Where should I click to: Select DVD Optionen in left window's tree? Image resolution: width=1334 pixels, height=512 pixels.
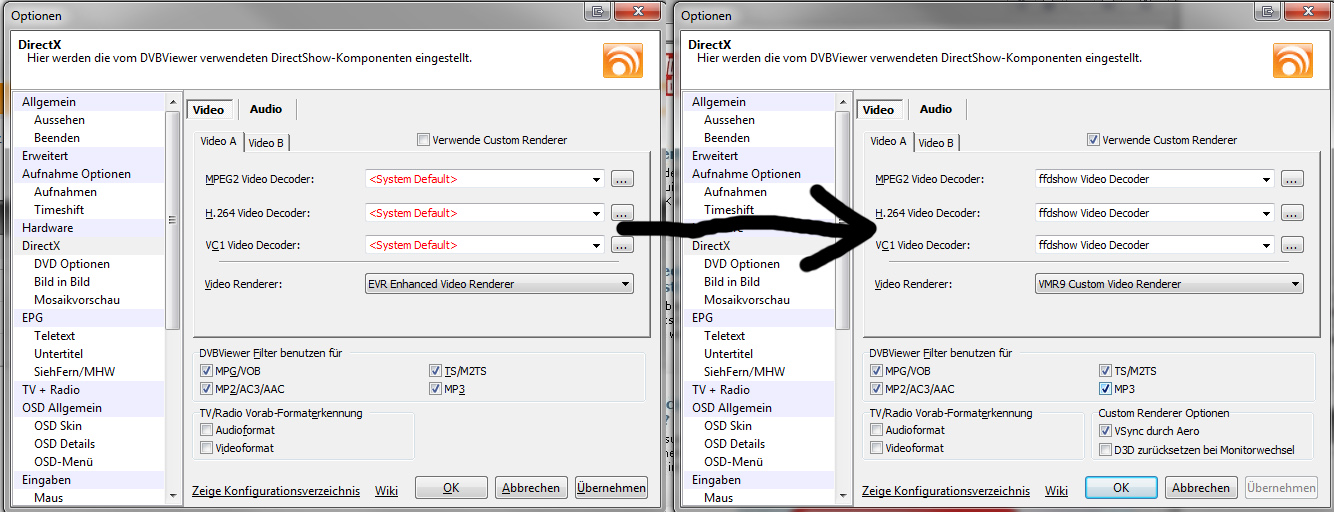pos(72,264)
